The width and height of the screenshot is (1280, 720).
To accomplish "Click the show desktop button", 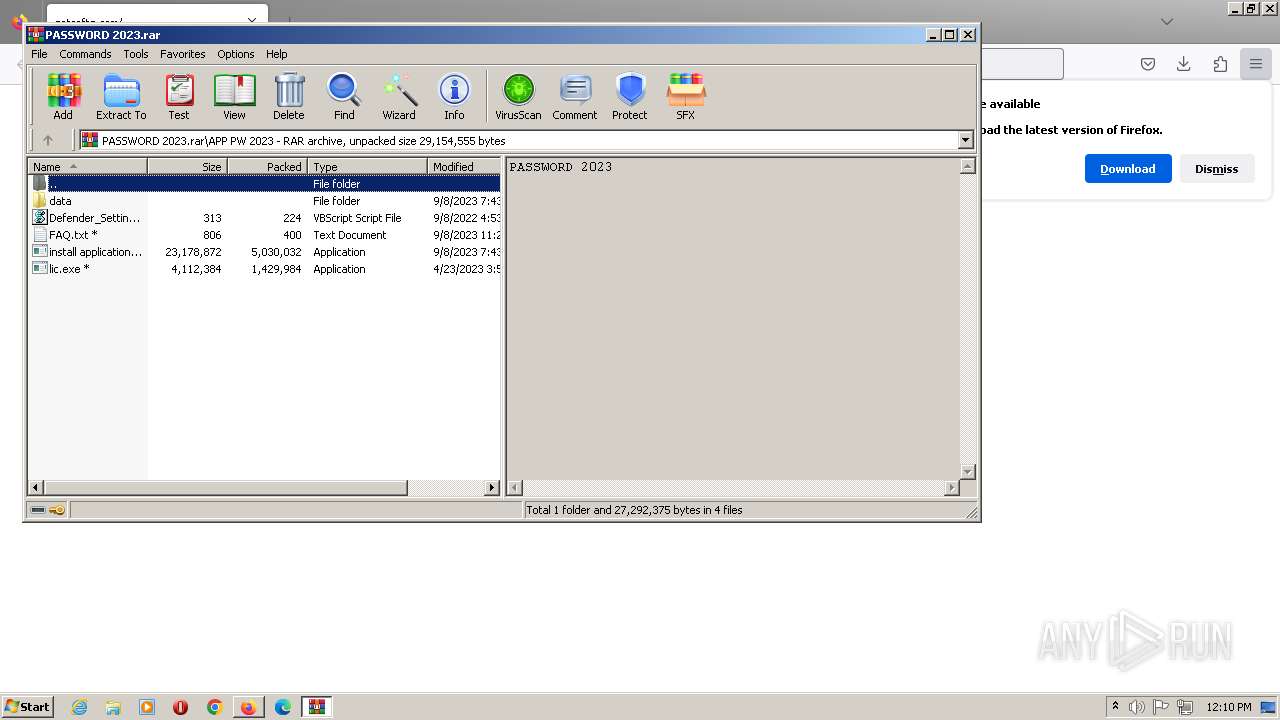I will coord(1268,707).
